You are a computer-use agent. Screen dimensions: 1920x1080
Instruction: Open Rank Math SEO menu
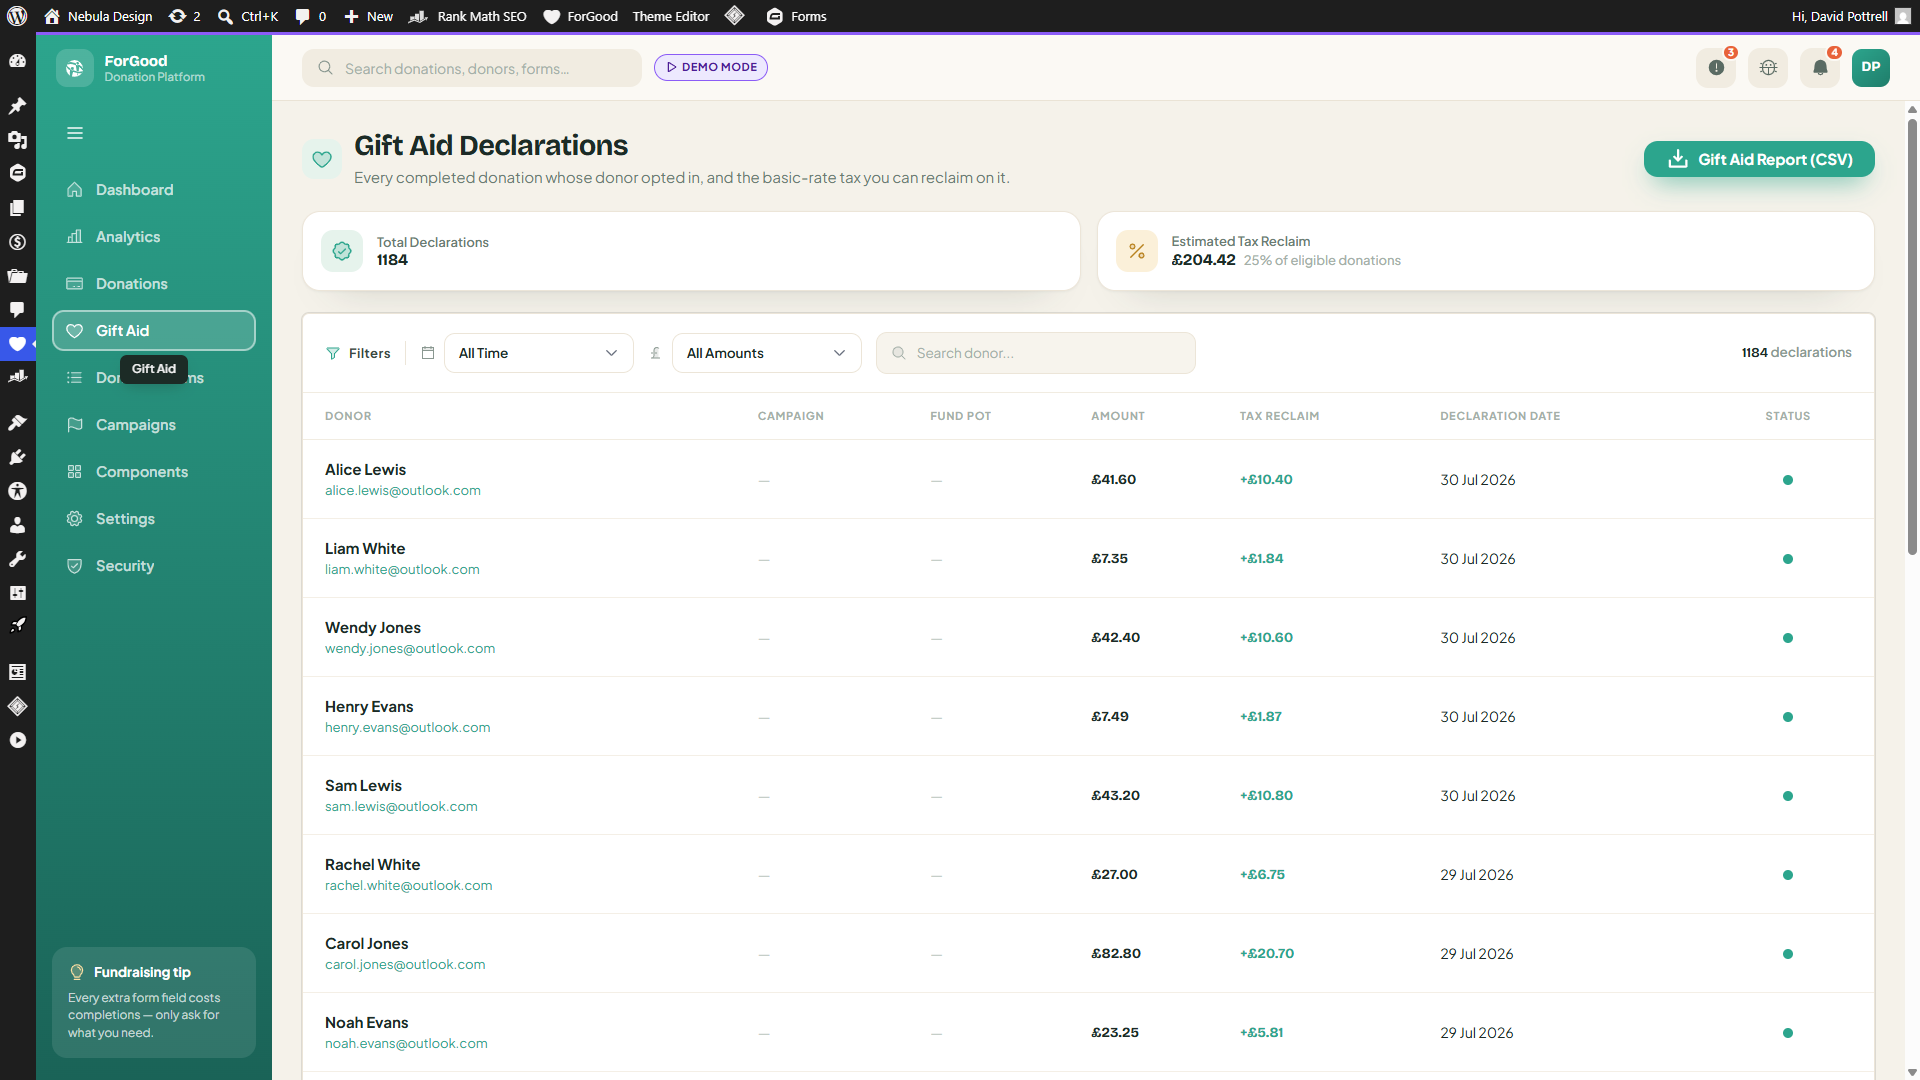(468, 16)
